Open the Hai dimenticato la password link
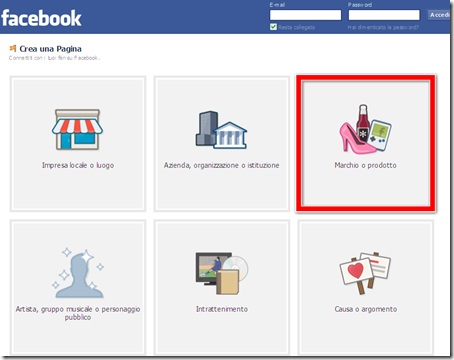This screenshot has width=454, height=360. pos(383,27)
